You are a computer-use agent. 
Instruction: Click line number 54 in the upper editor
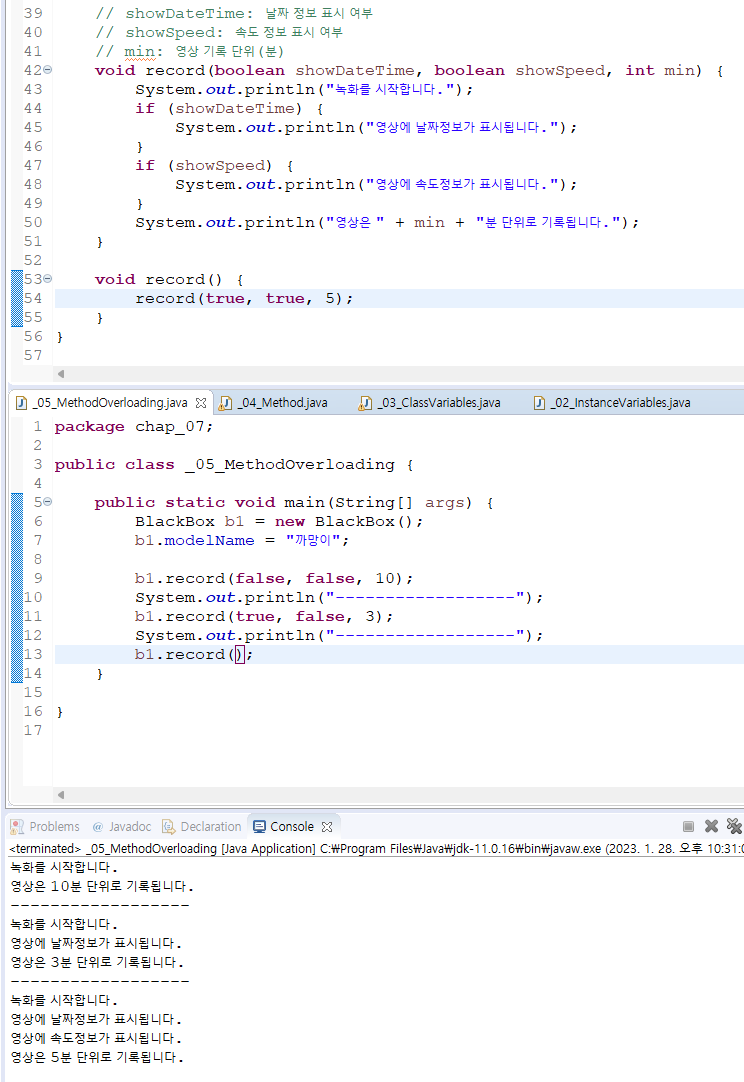(33, 298)
